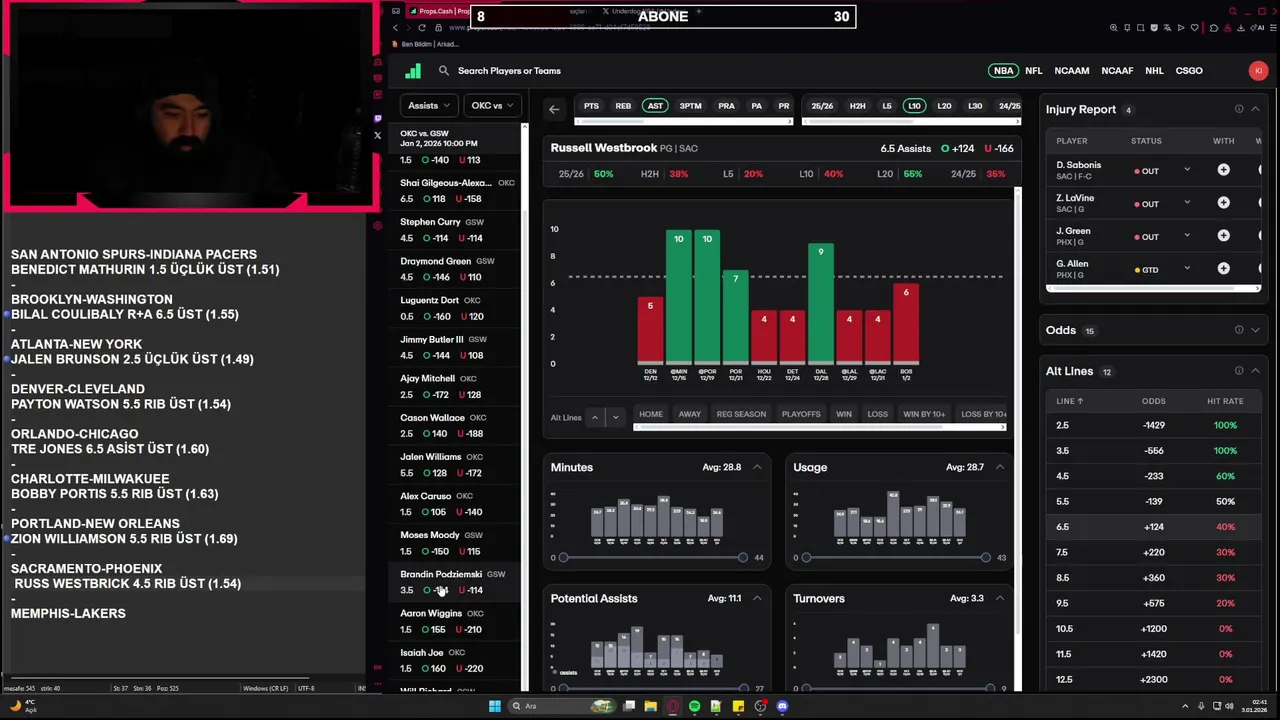Collapse the Usage chart card
1280x720 pixels.
[999, 467]
